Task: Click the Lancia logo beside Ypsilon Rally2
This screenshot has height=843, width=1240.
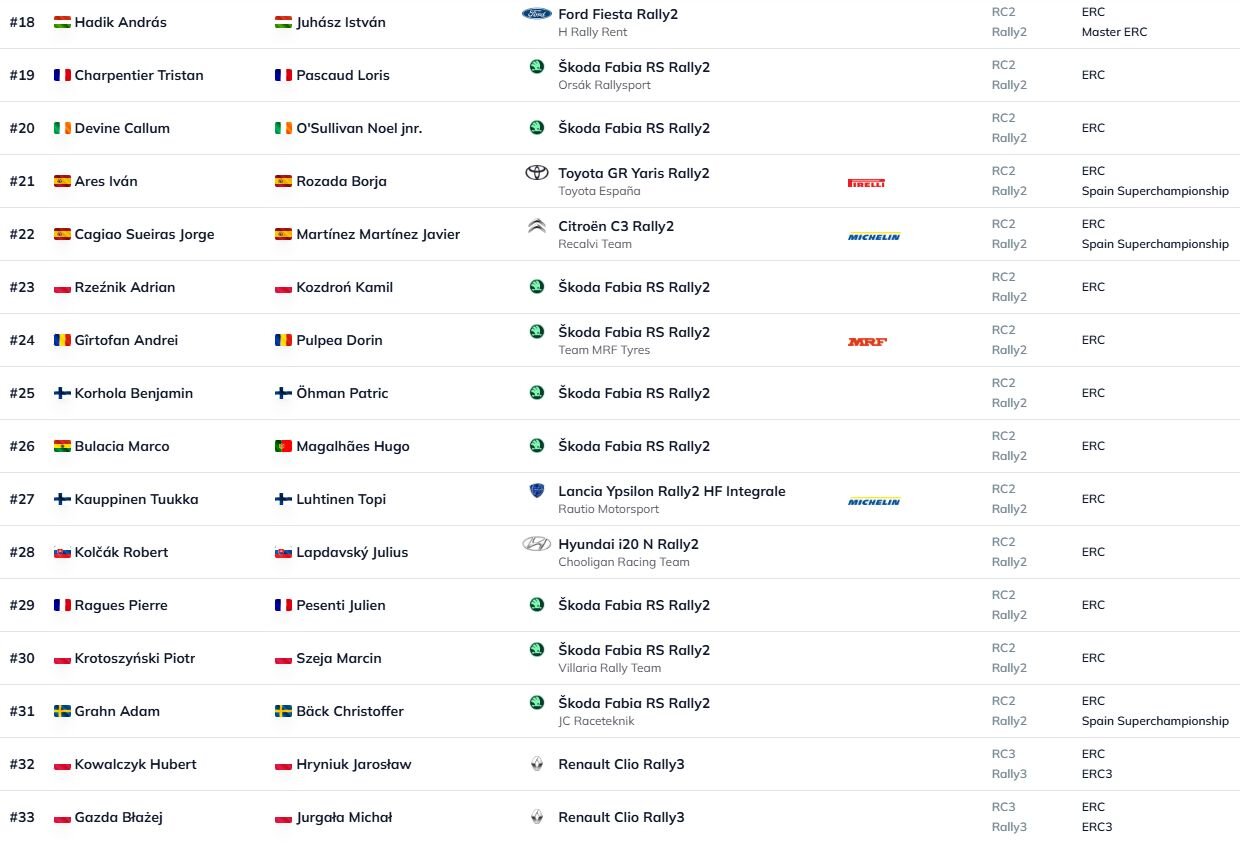Action: point(537,491)
